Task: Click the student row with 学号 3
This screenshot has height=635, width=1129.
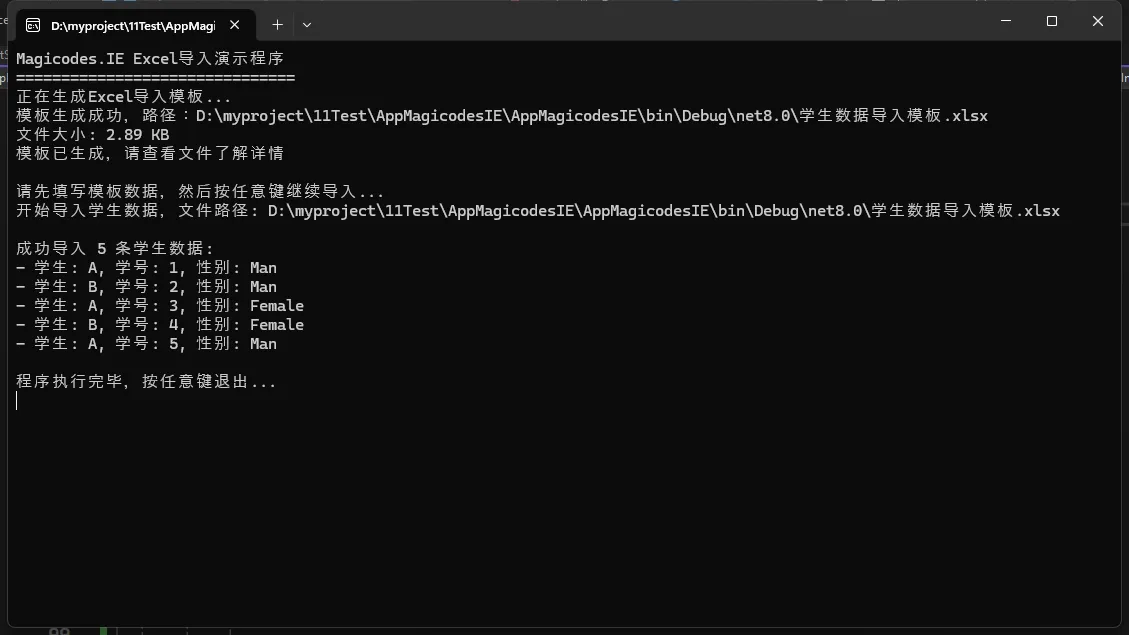Action: pyautogui.click(x=160, y=306)
